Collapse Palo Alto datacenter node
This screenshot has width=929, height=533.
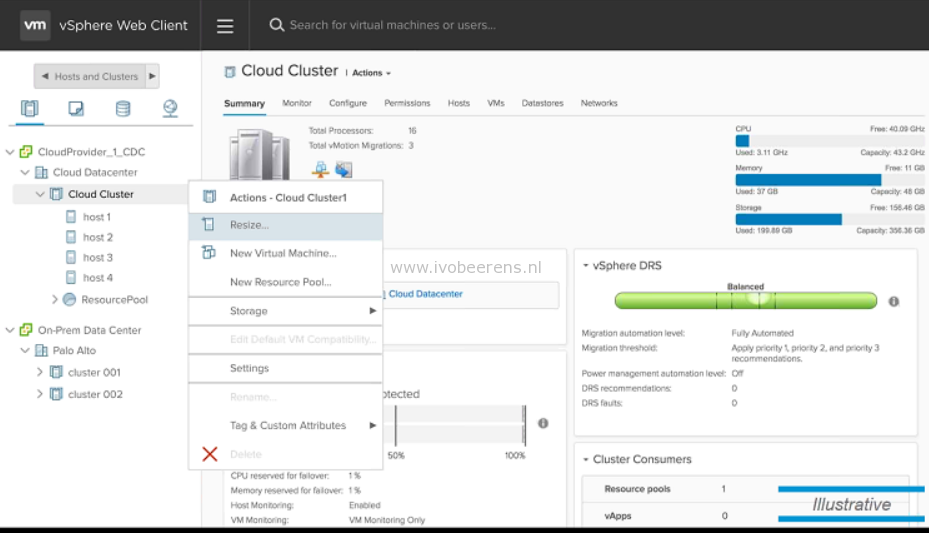25,351
